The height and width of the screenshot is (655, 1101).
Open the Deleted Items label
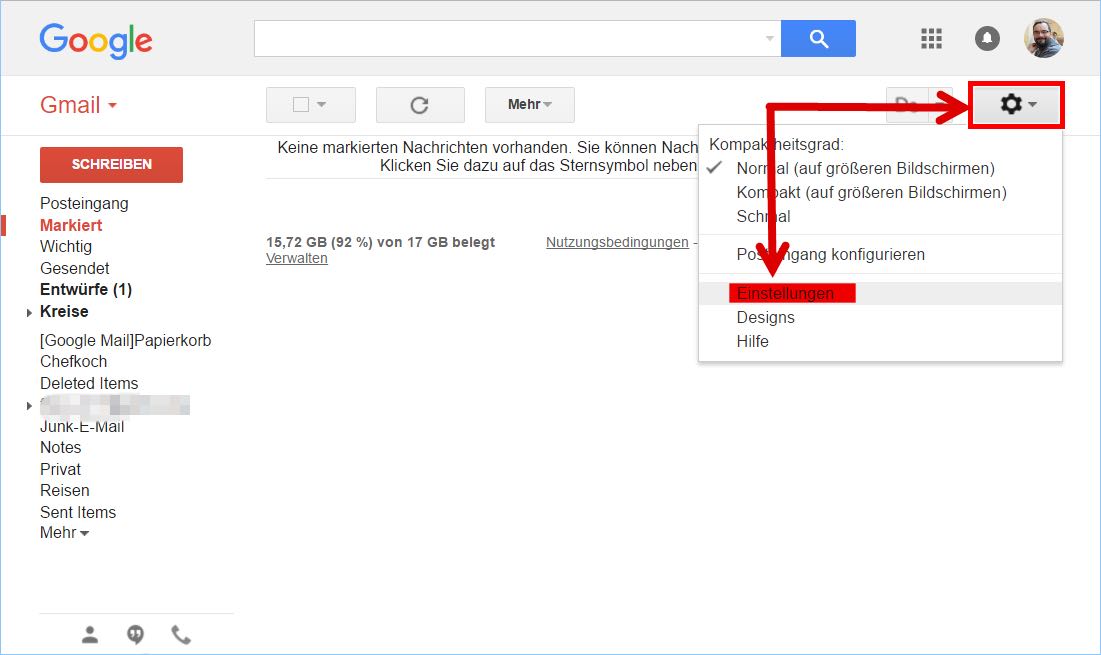(89, 383)
